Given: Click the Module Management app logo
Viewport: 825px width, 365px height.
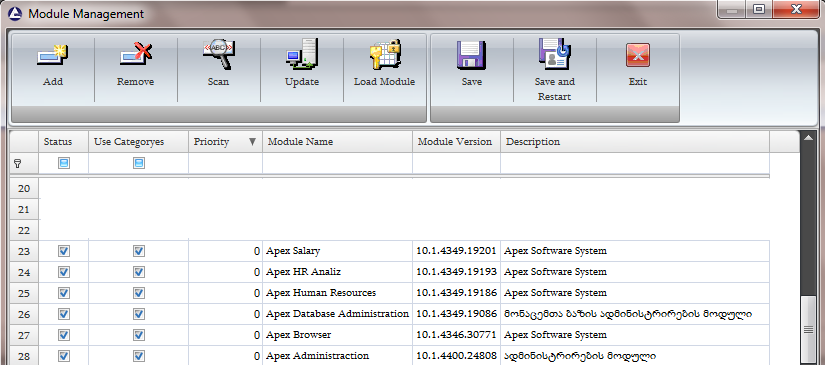Looking at the screenshot, I should pyautogui.click(x=16, y=14).
